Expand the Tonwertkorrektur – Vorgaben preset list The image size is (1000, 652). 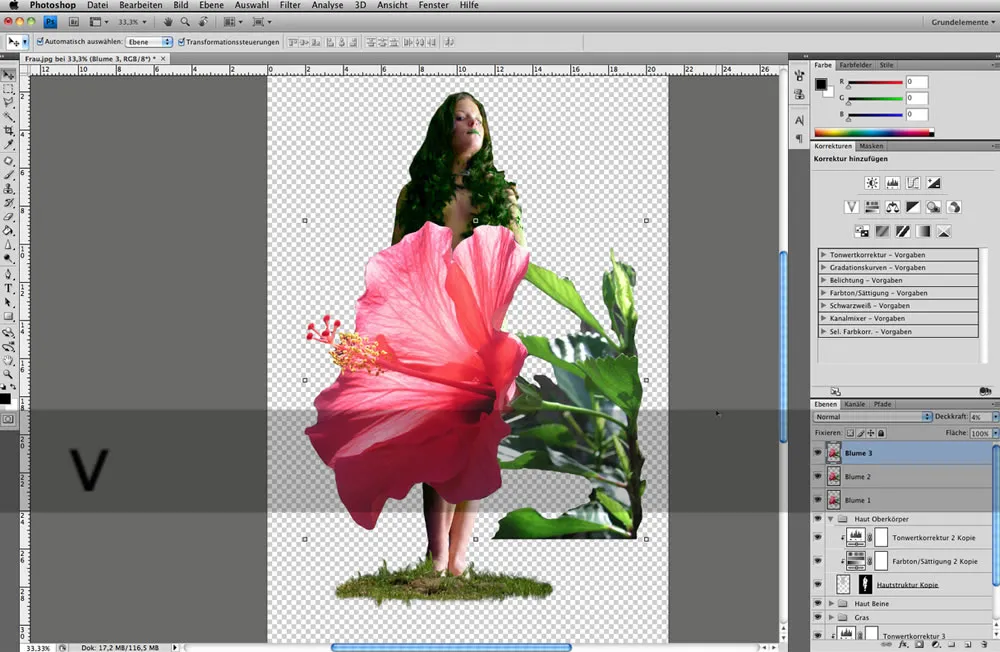point(824,255)
